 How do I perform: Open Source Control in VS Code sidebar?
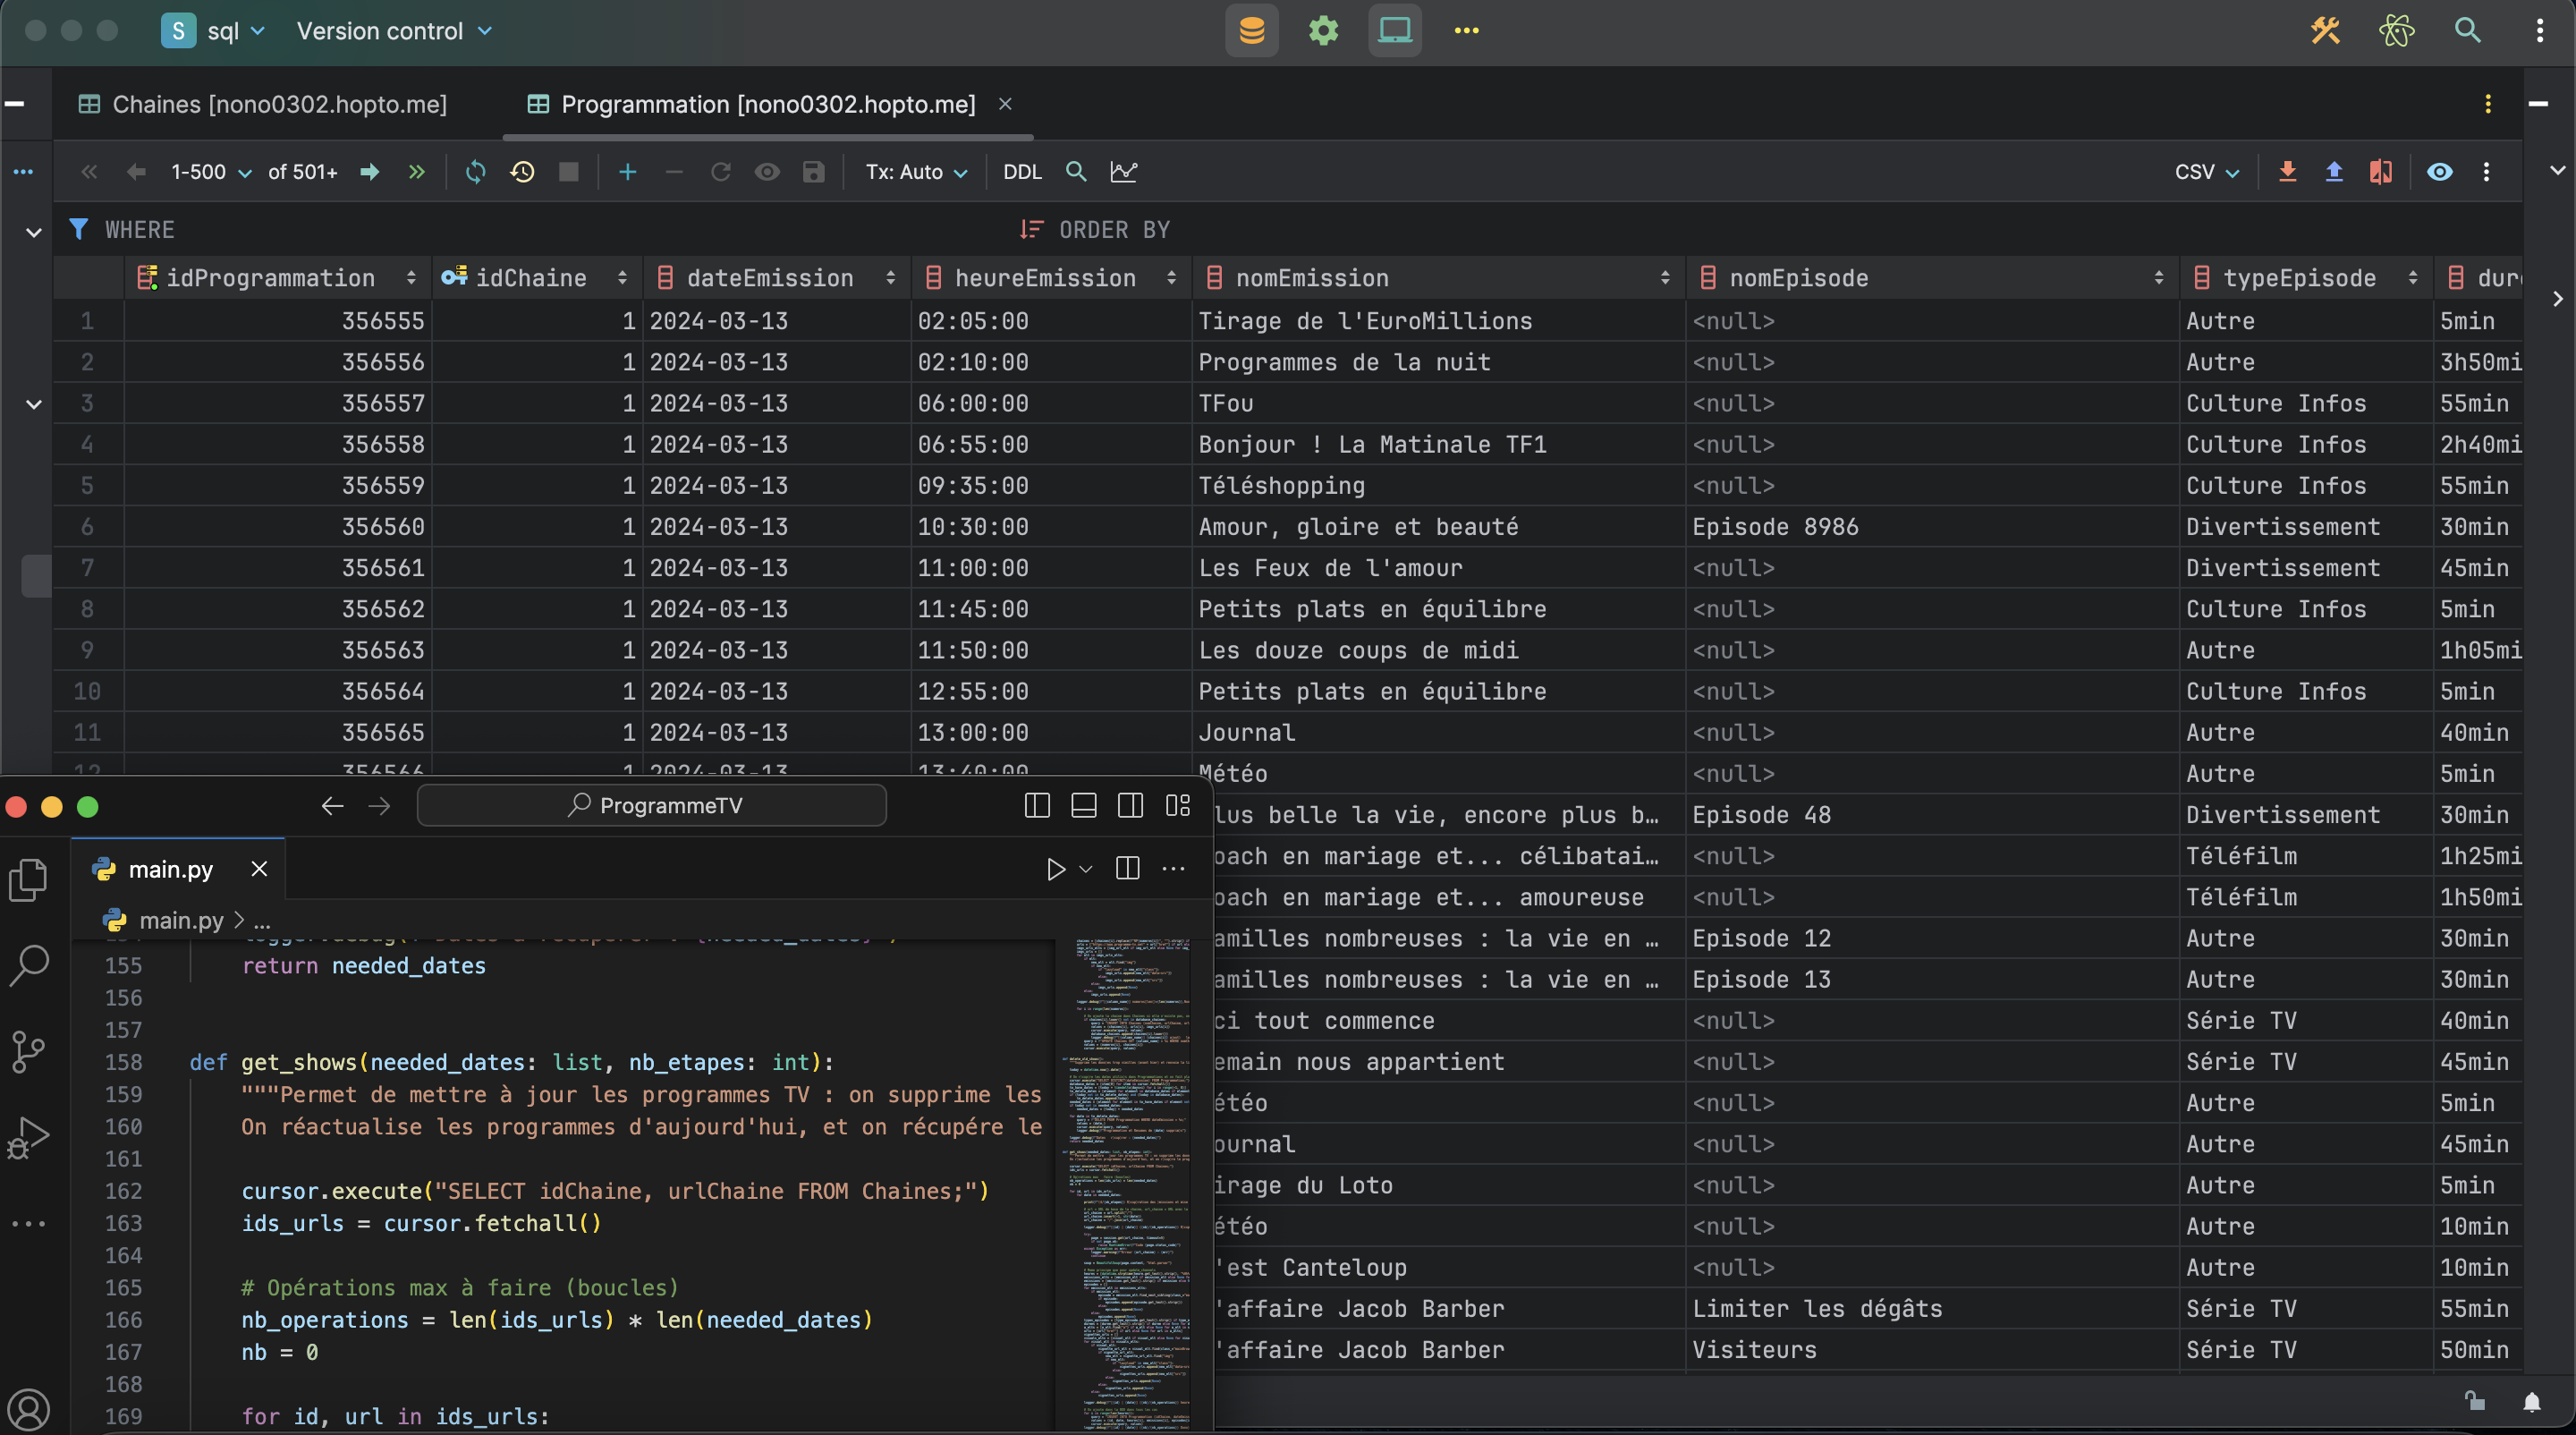[28, 1052]
